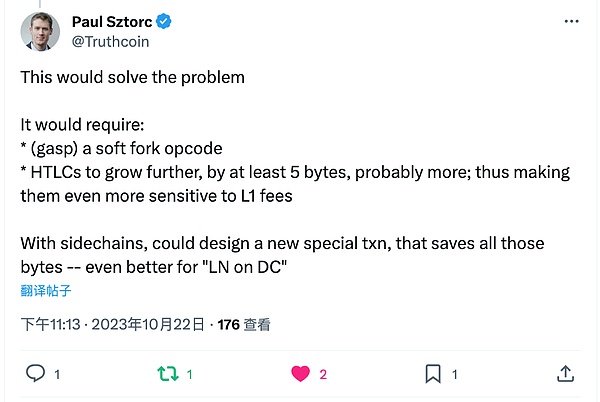
Task: Open the share post icon
Action: [565, 374]
